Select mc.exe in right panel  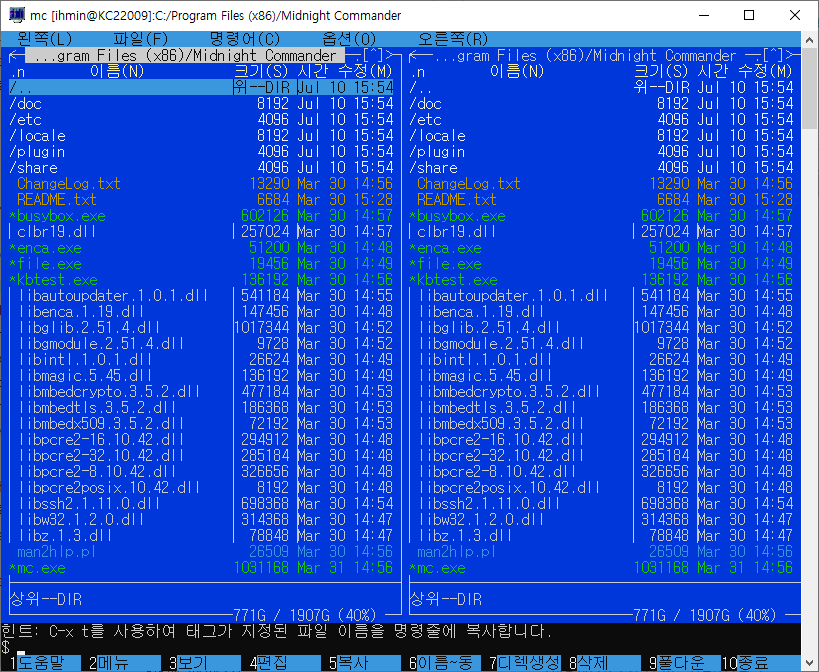point(601,568)
